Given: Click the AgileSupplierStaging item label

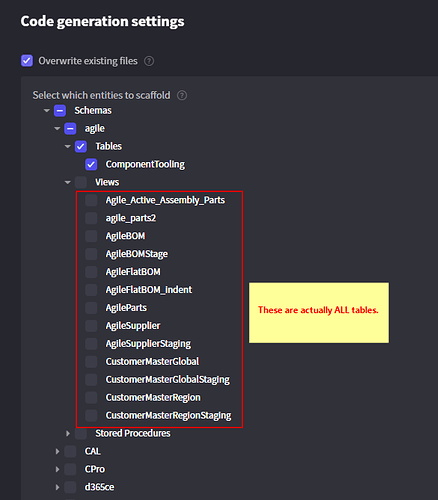Looking at the screenshot, I should (148, 344).
